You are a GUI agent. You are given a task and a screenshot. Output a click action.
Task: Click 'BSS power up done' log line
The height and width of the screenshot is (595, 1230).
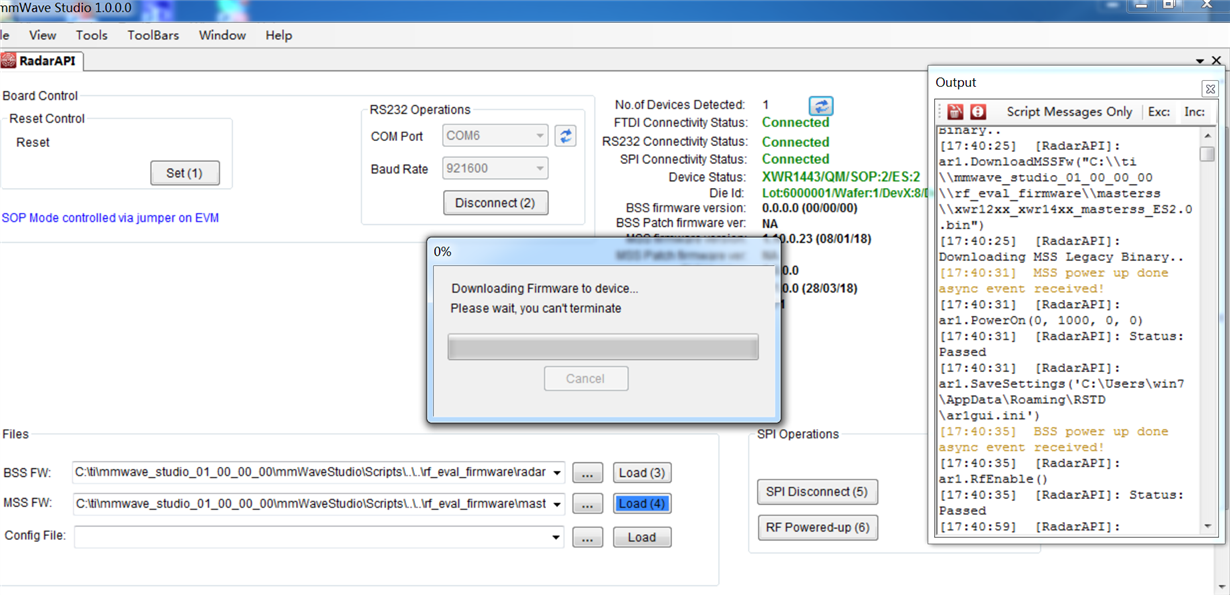tap(1053, 440)
